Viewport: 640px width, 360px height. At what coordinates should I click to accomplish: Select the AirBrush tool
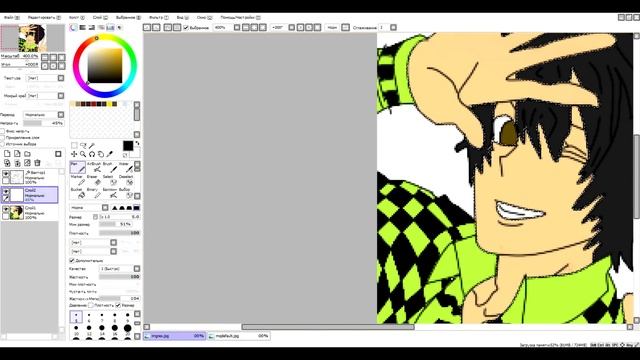(x=94, y=167)
